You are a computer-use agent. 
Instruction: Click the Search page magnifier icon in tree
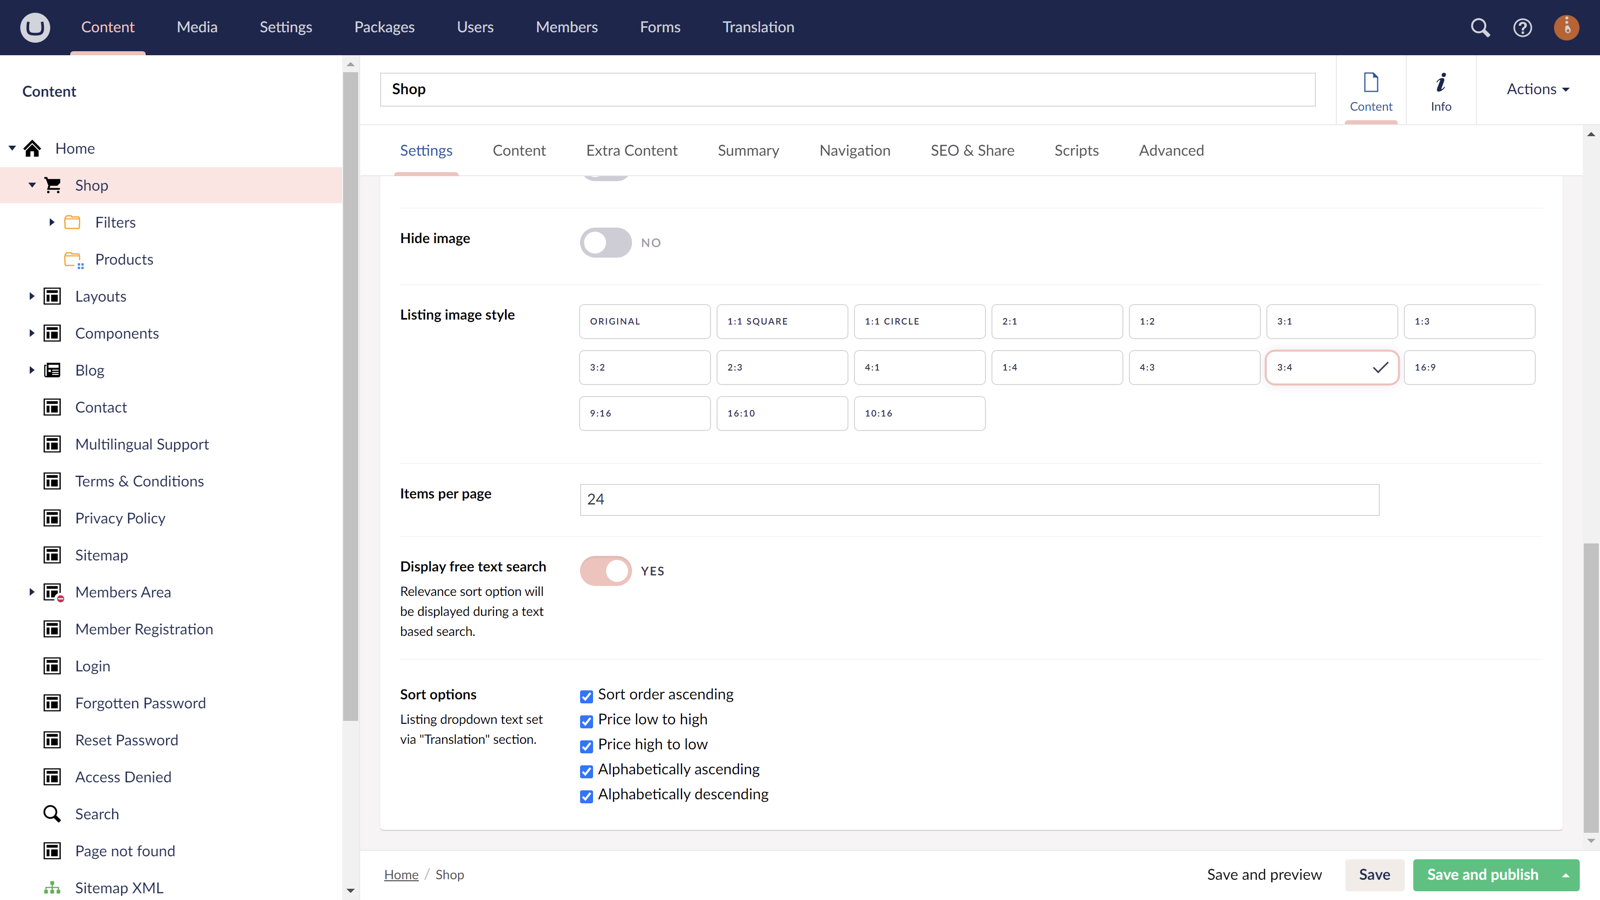point(52,814)
